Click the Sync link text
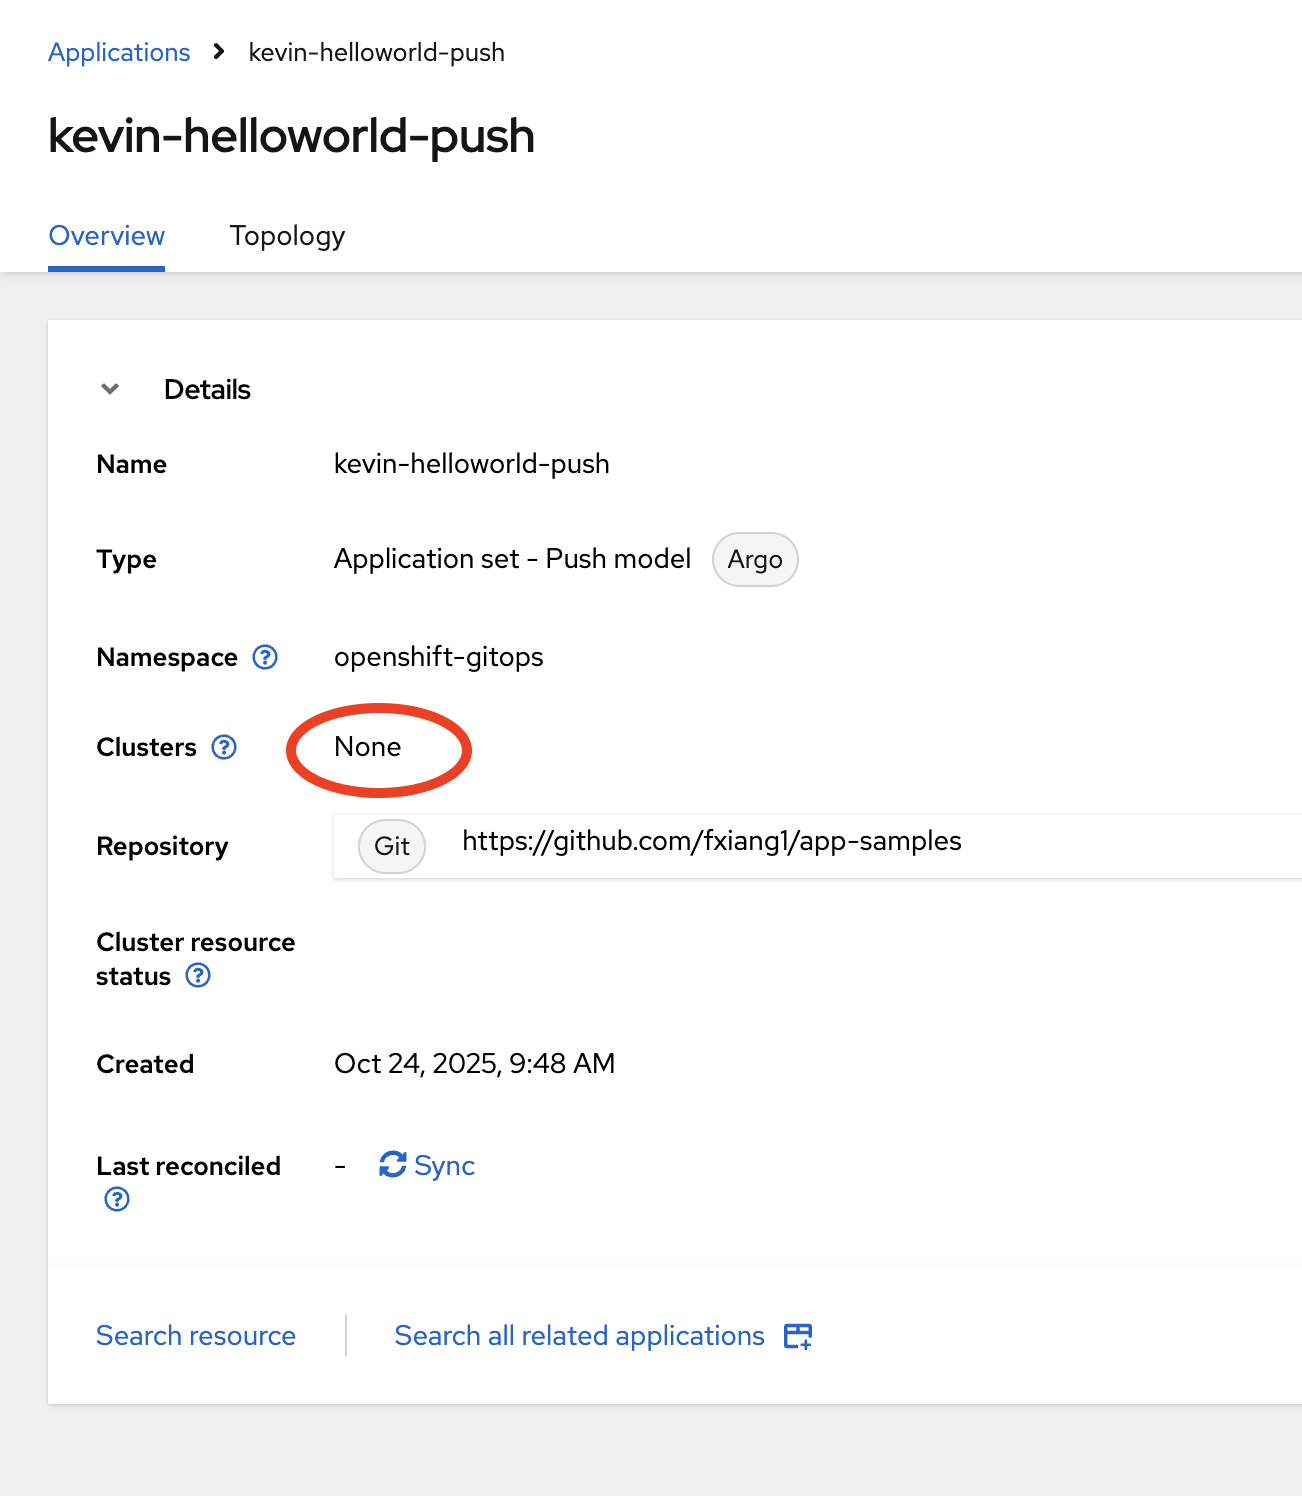This screenshot has height=1496, width=1302. tap(444, 1166)
